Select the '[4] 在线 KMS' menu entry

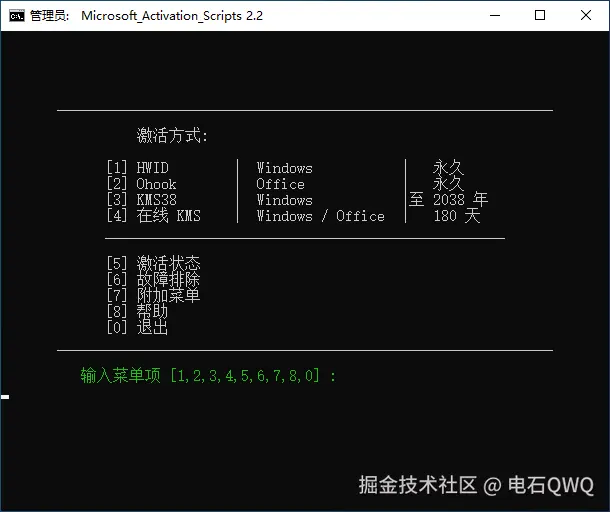[154, 216]
